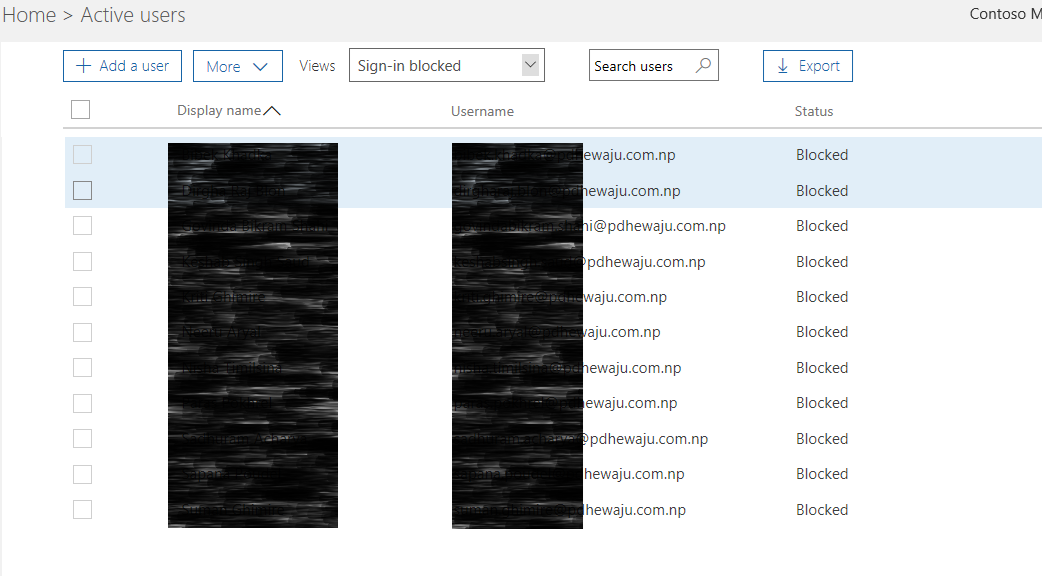Click the Export button

807,66
